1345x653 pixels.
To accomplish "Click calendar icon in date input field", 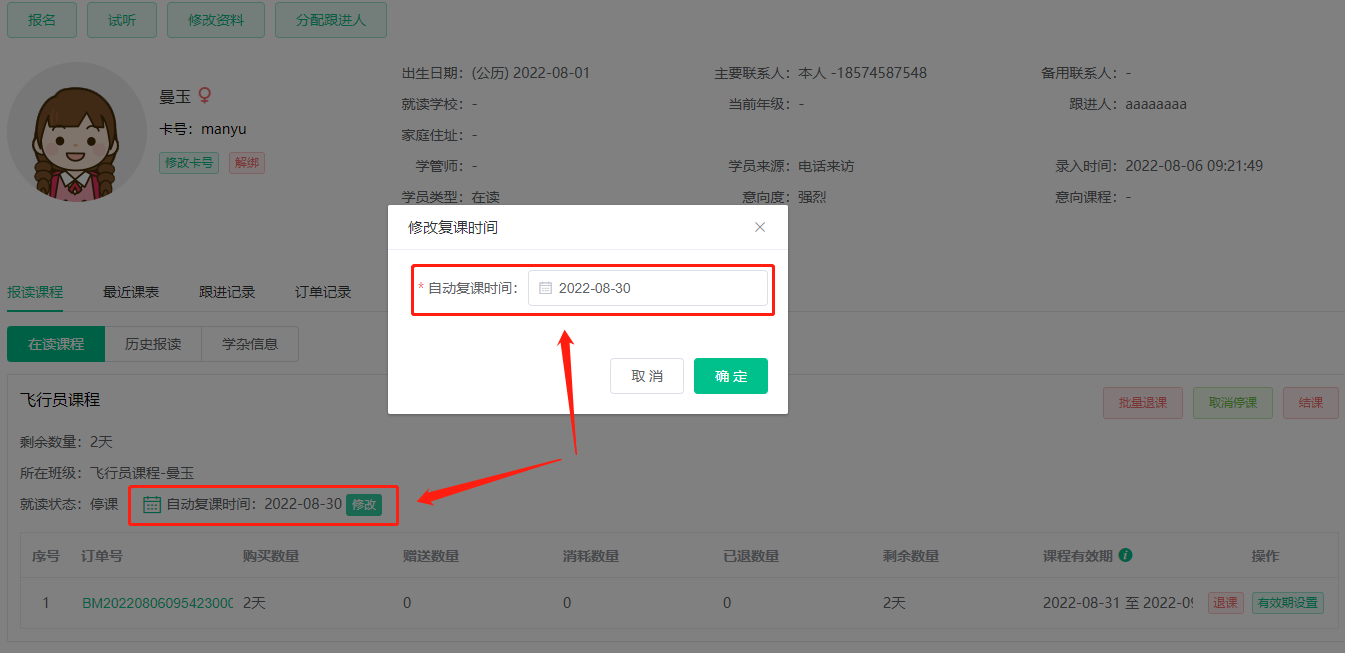I will 545,288.
